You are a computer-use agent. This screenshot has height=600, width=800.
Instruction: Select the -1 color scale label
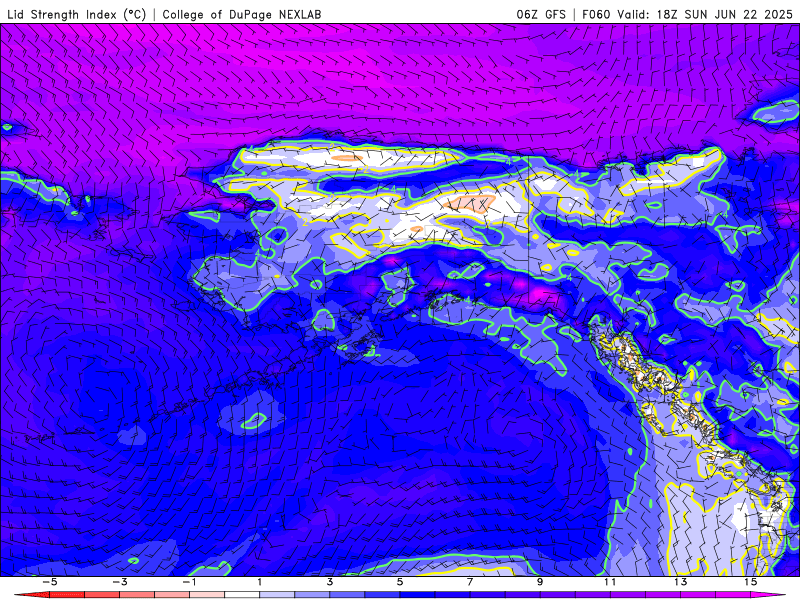(189, 582)
